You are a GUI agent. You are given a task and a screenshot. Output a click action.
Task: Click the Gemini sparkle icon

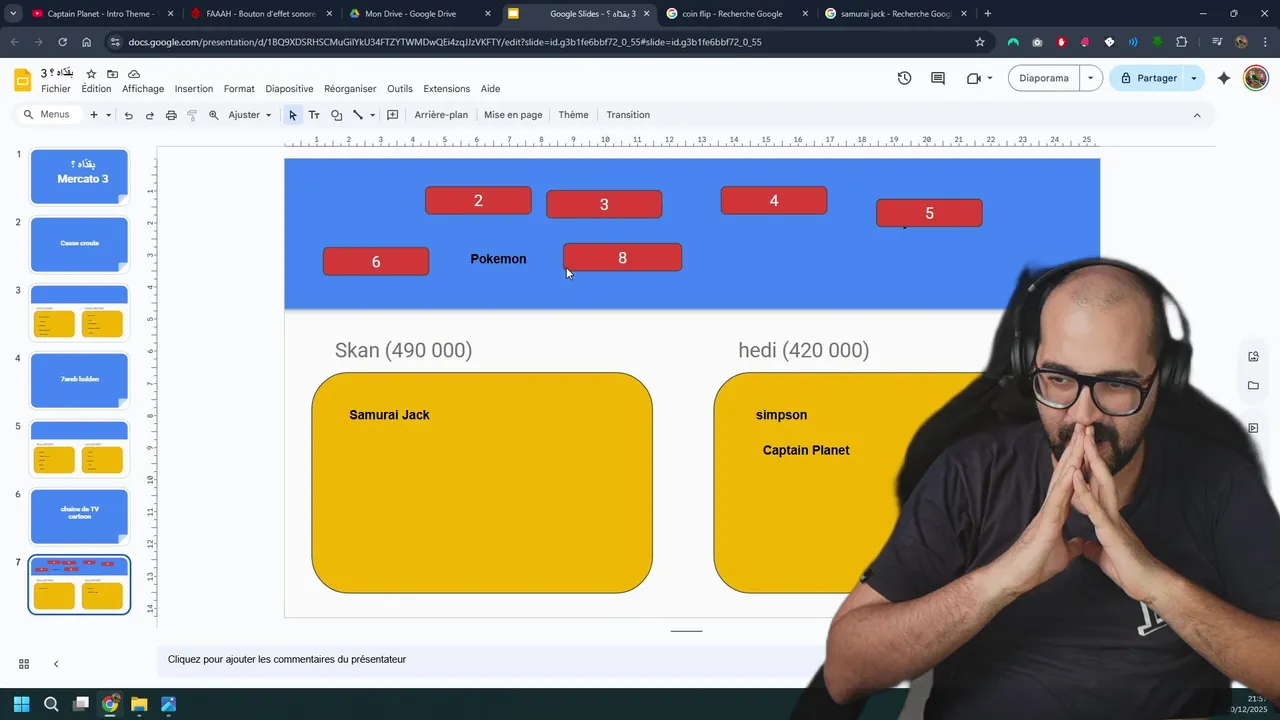[x=1224, y=78]
